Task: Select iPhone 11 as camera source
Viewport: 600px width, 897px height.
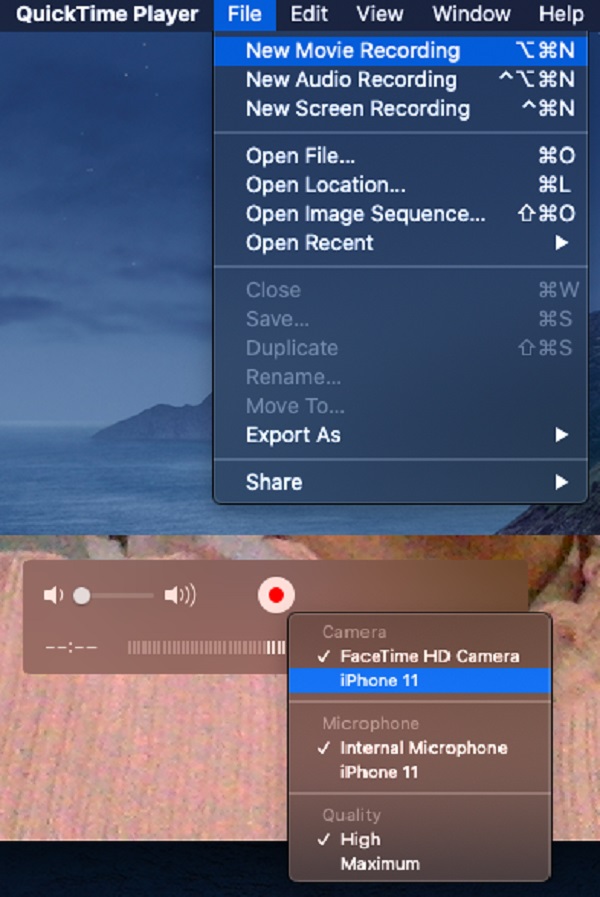Action: (x=419, y=681)
